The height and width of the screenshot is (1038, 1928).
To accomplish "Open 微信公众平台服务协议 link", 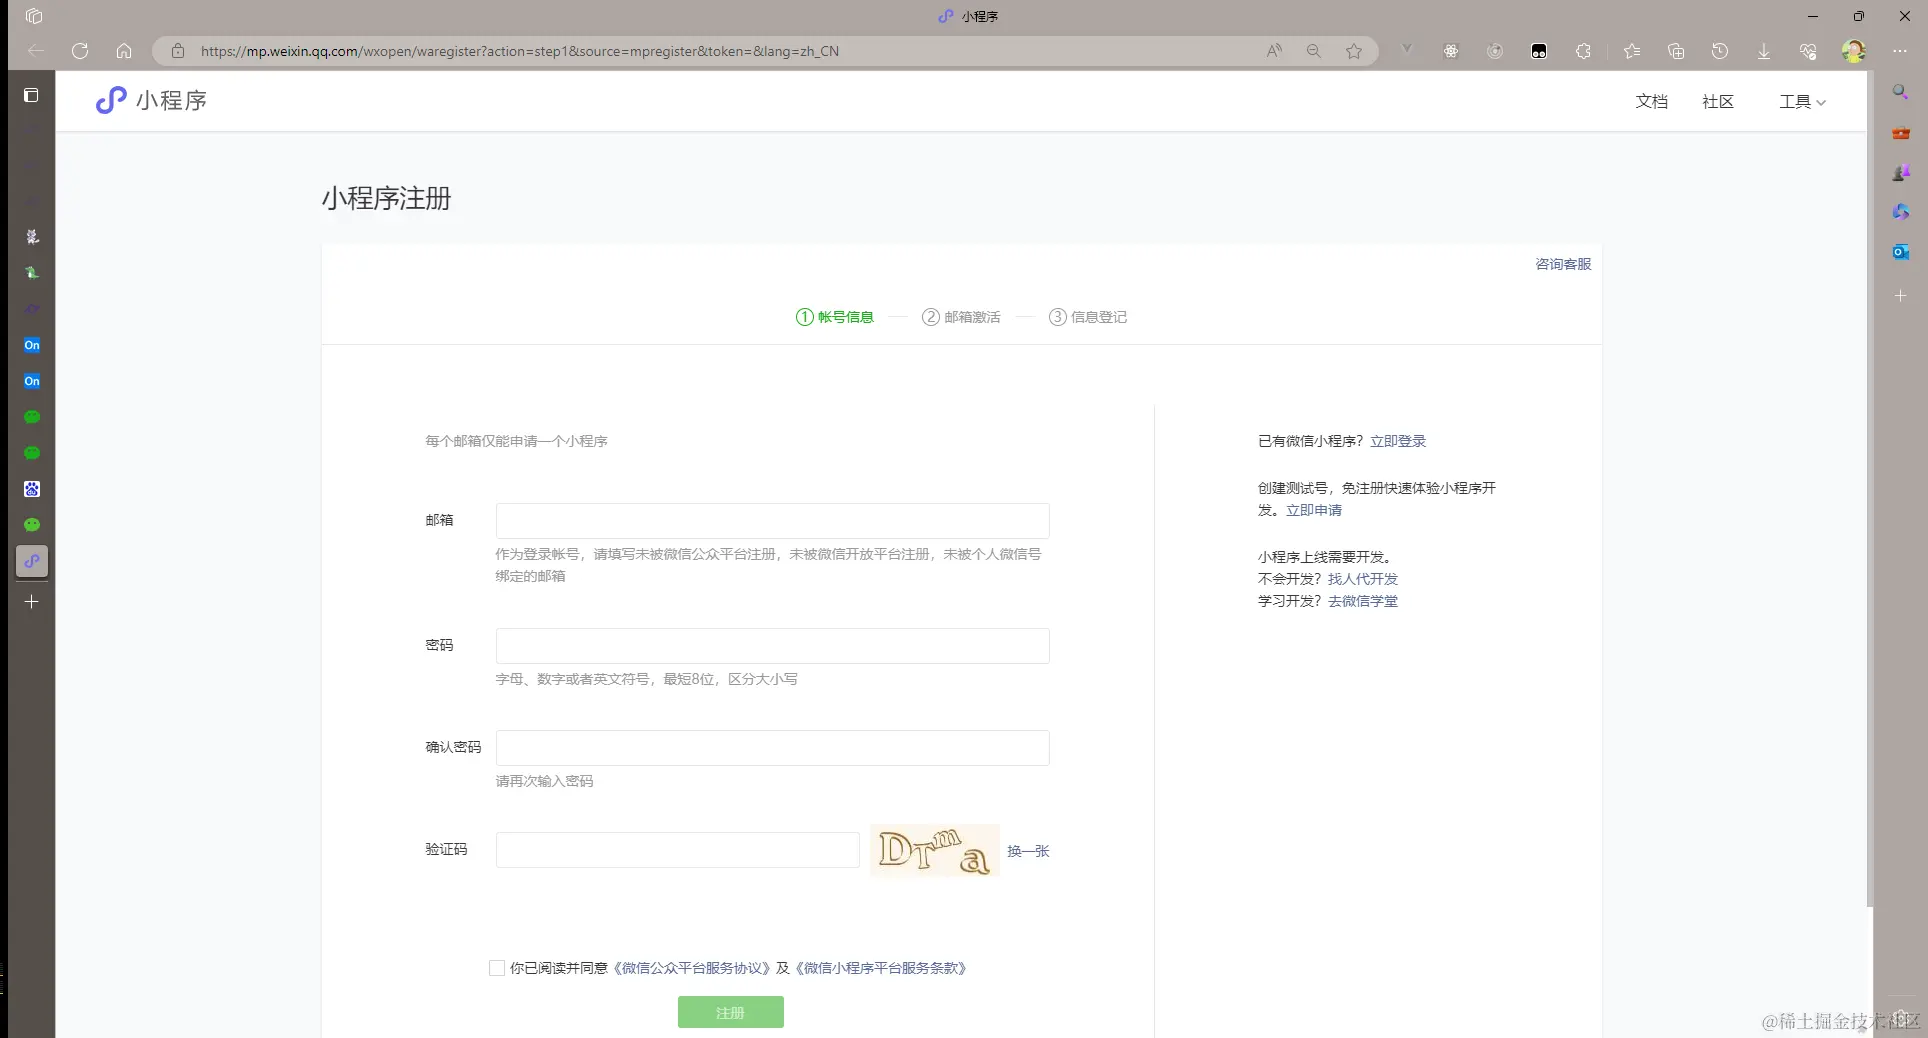I will pos(692,968).
